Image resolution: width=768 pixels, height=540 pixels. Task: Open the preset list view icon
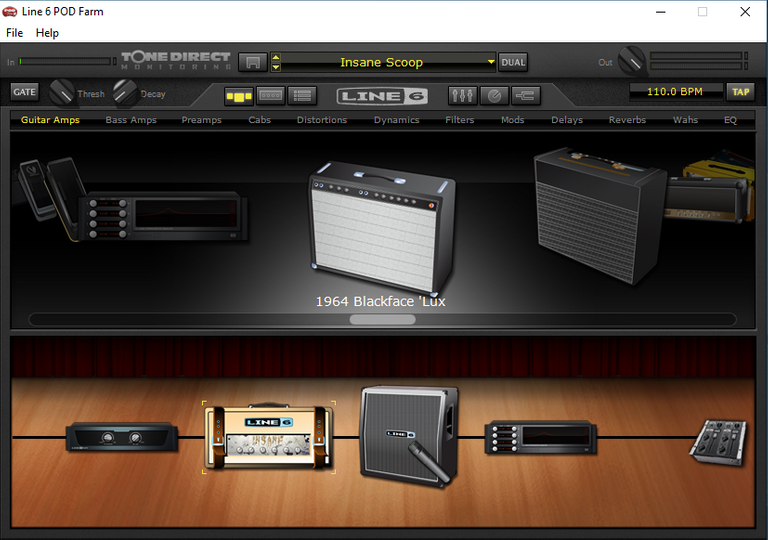tap(302, 96)
